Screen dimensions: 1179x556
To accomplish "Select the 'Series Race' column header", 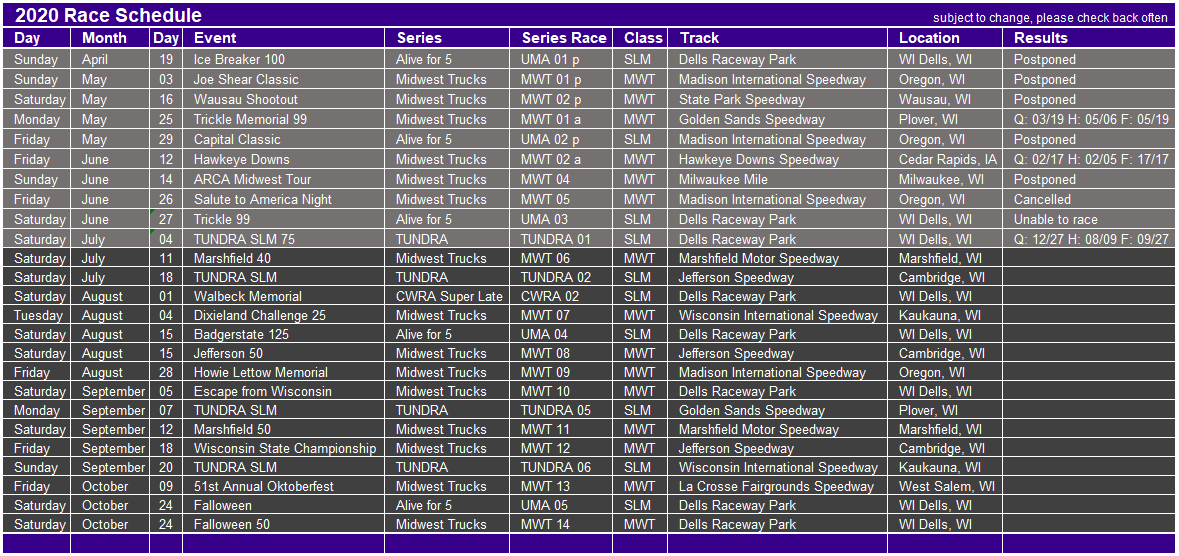I will coord(560,38).
